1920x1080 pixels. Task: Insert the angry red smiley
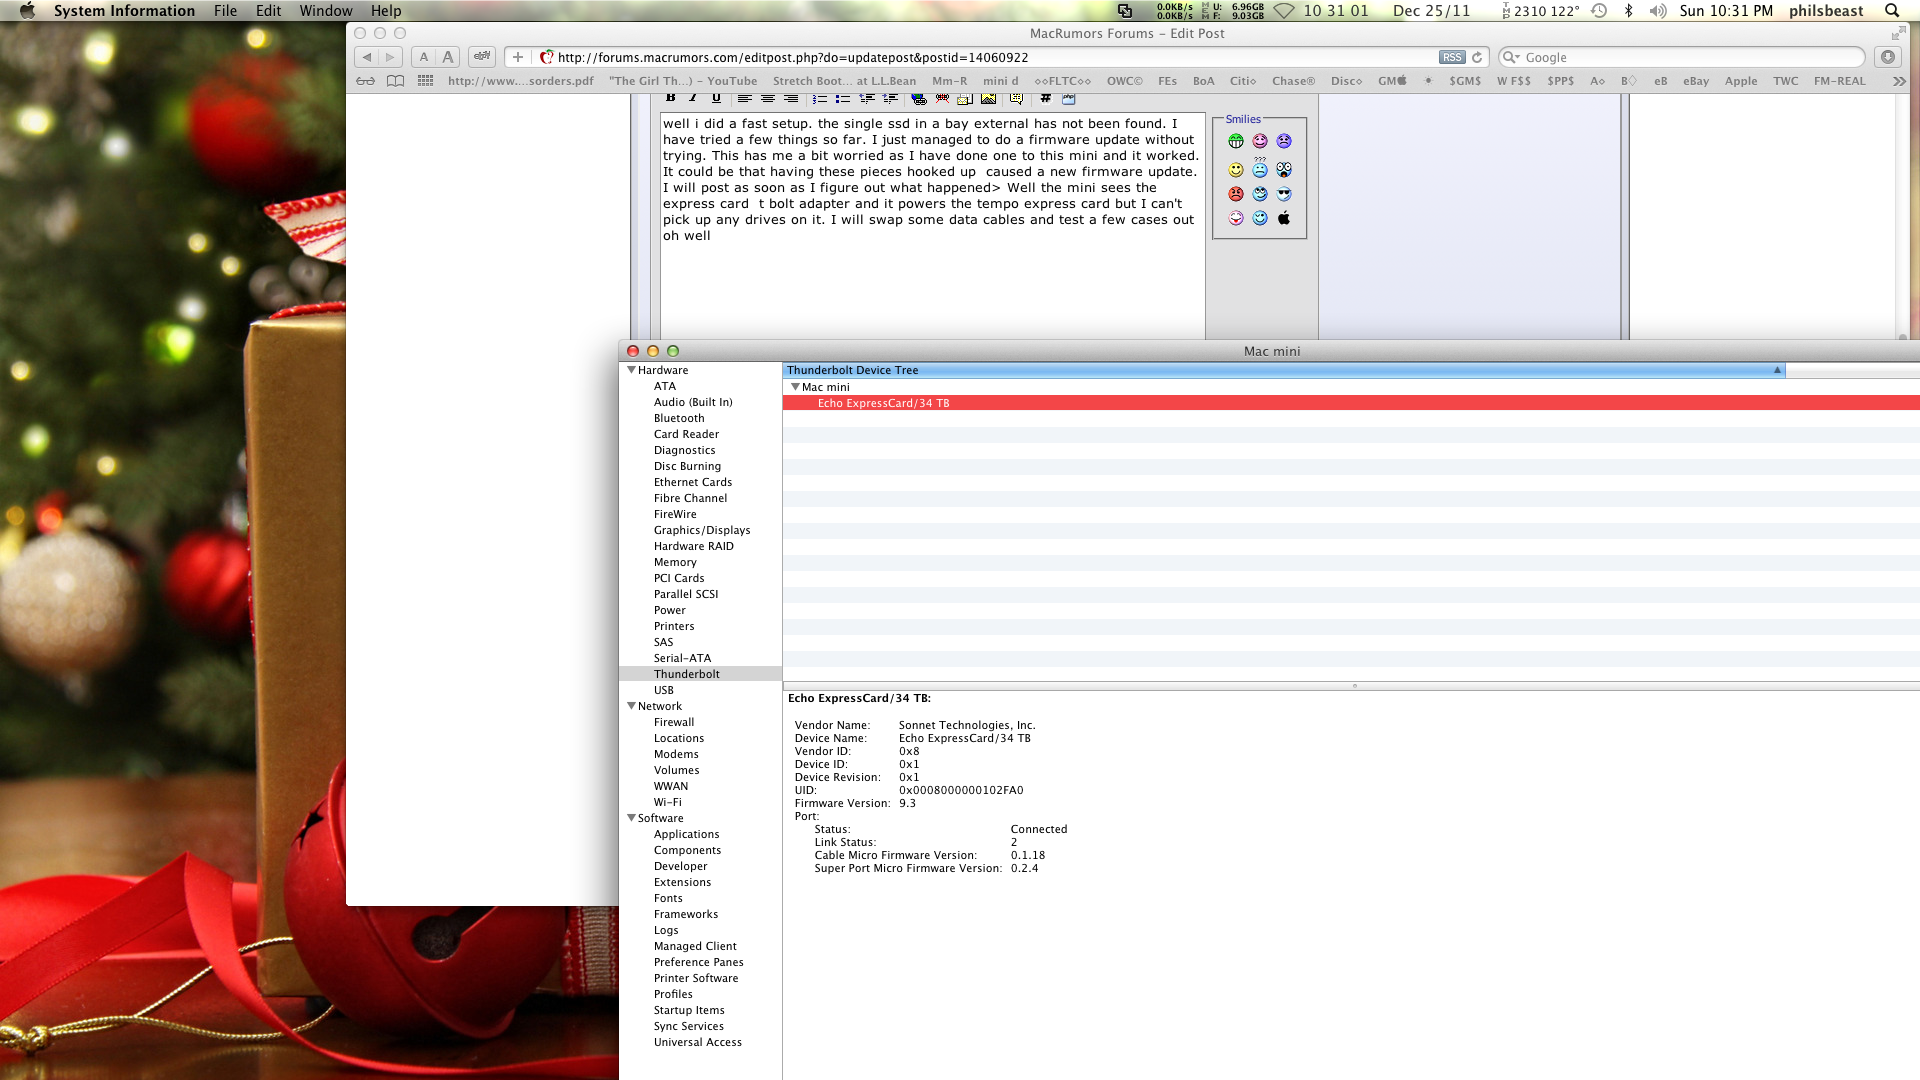(x=1236, y=194)
